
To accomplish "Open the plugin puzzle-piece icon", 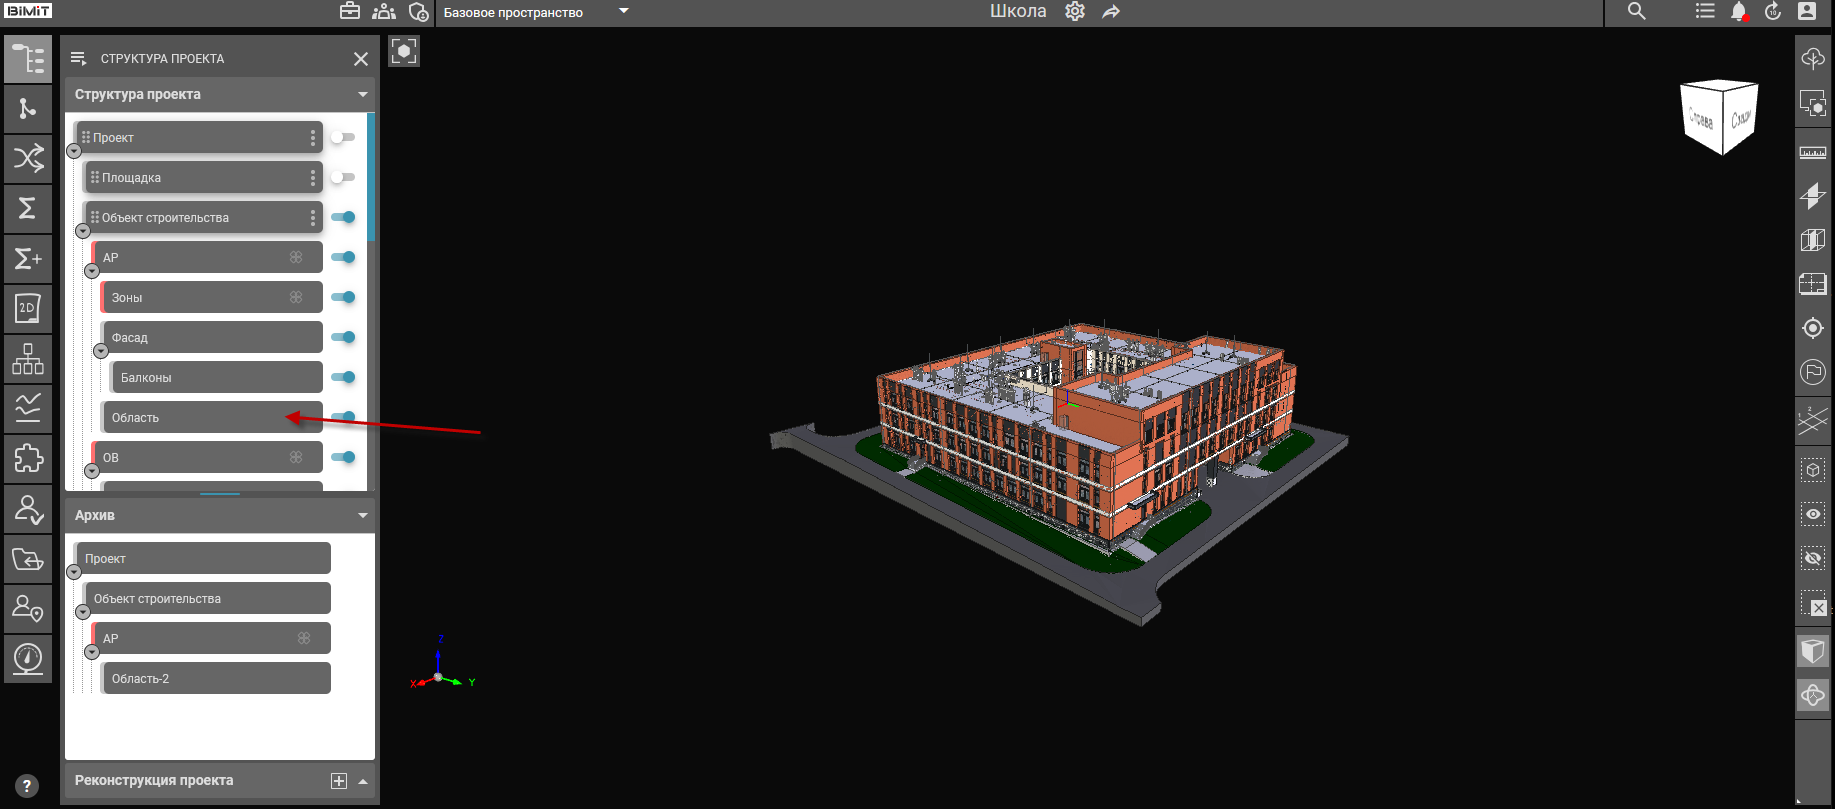I will (x=27, y=459).
